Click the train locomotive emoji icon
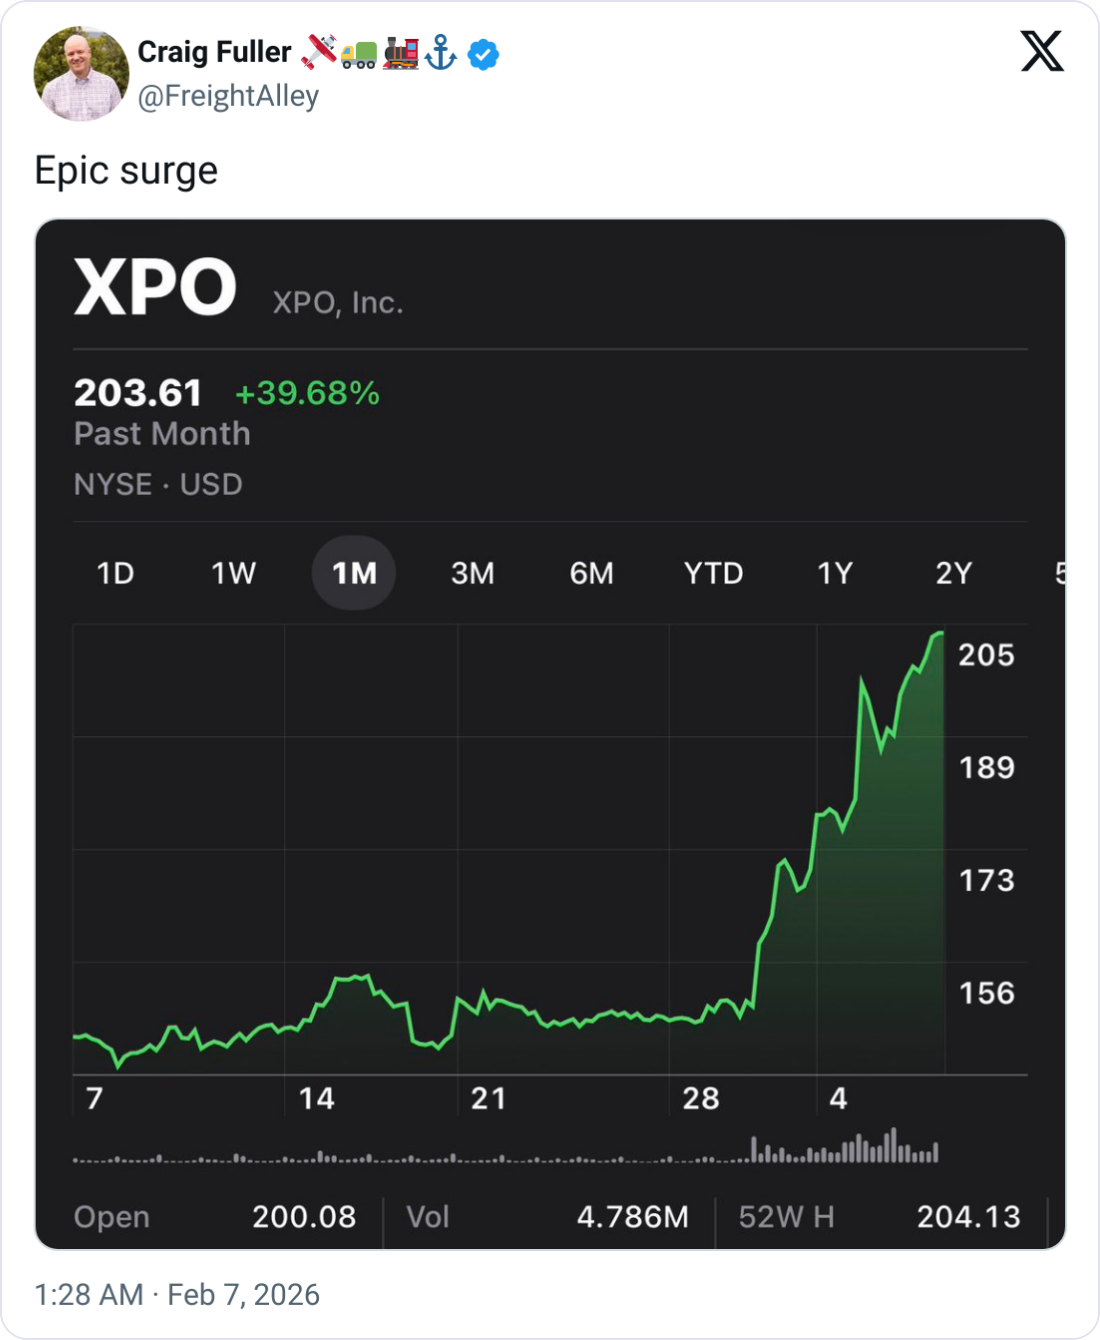The image size is (1100, 1340). pyautogui.click(x=400, y=53)
